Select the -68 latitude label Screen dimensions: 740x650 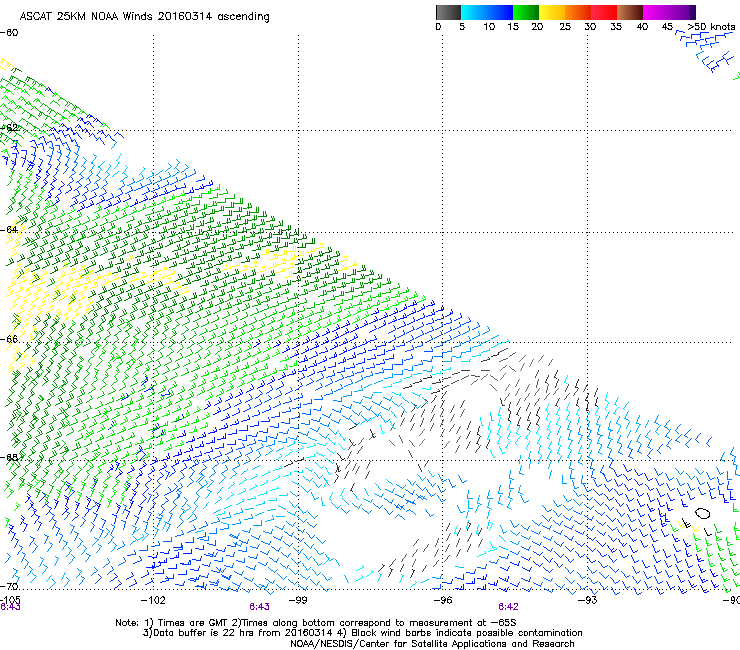pyautogui.click(x=9, y=457)
